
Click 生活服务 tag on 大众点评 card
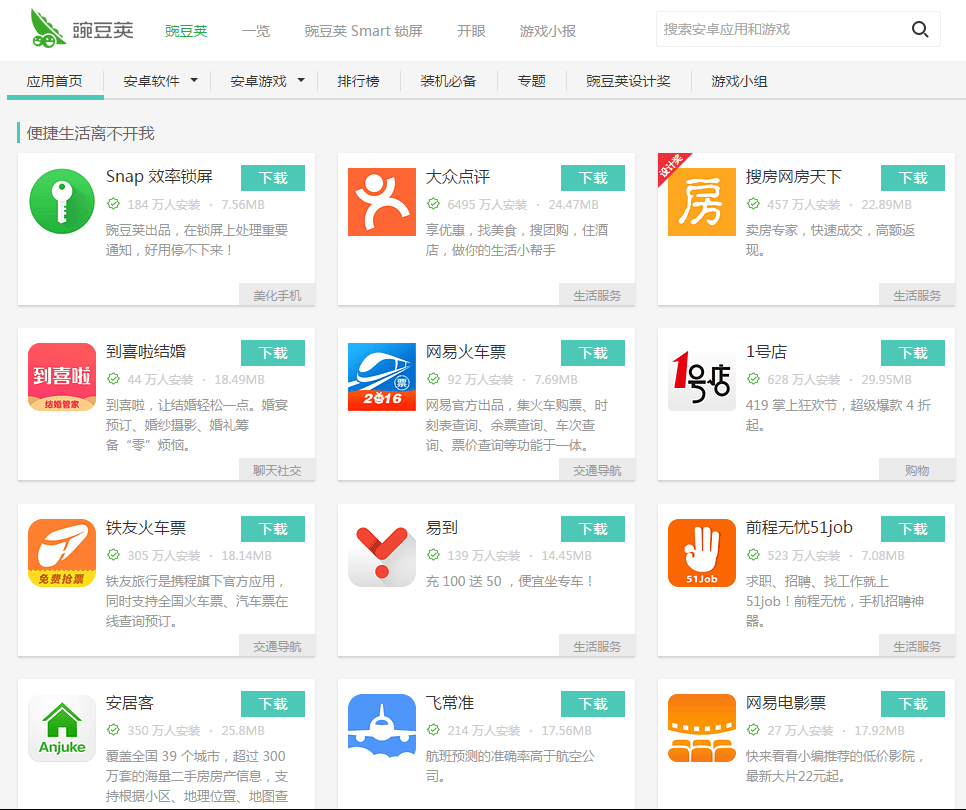[x=597, y=295]
